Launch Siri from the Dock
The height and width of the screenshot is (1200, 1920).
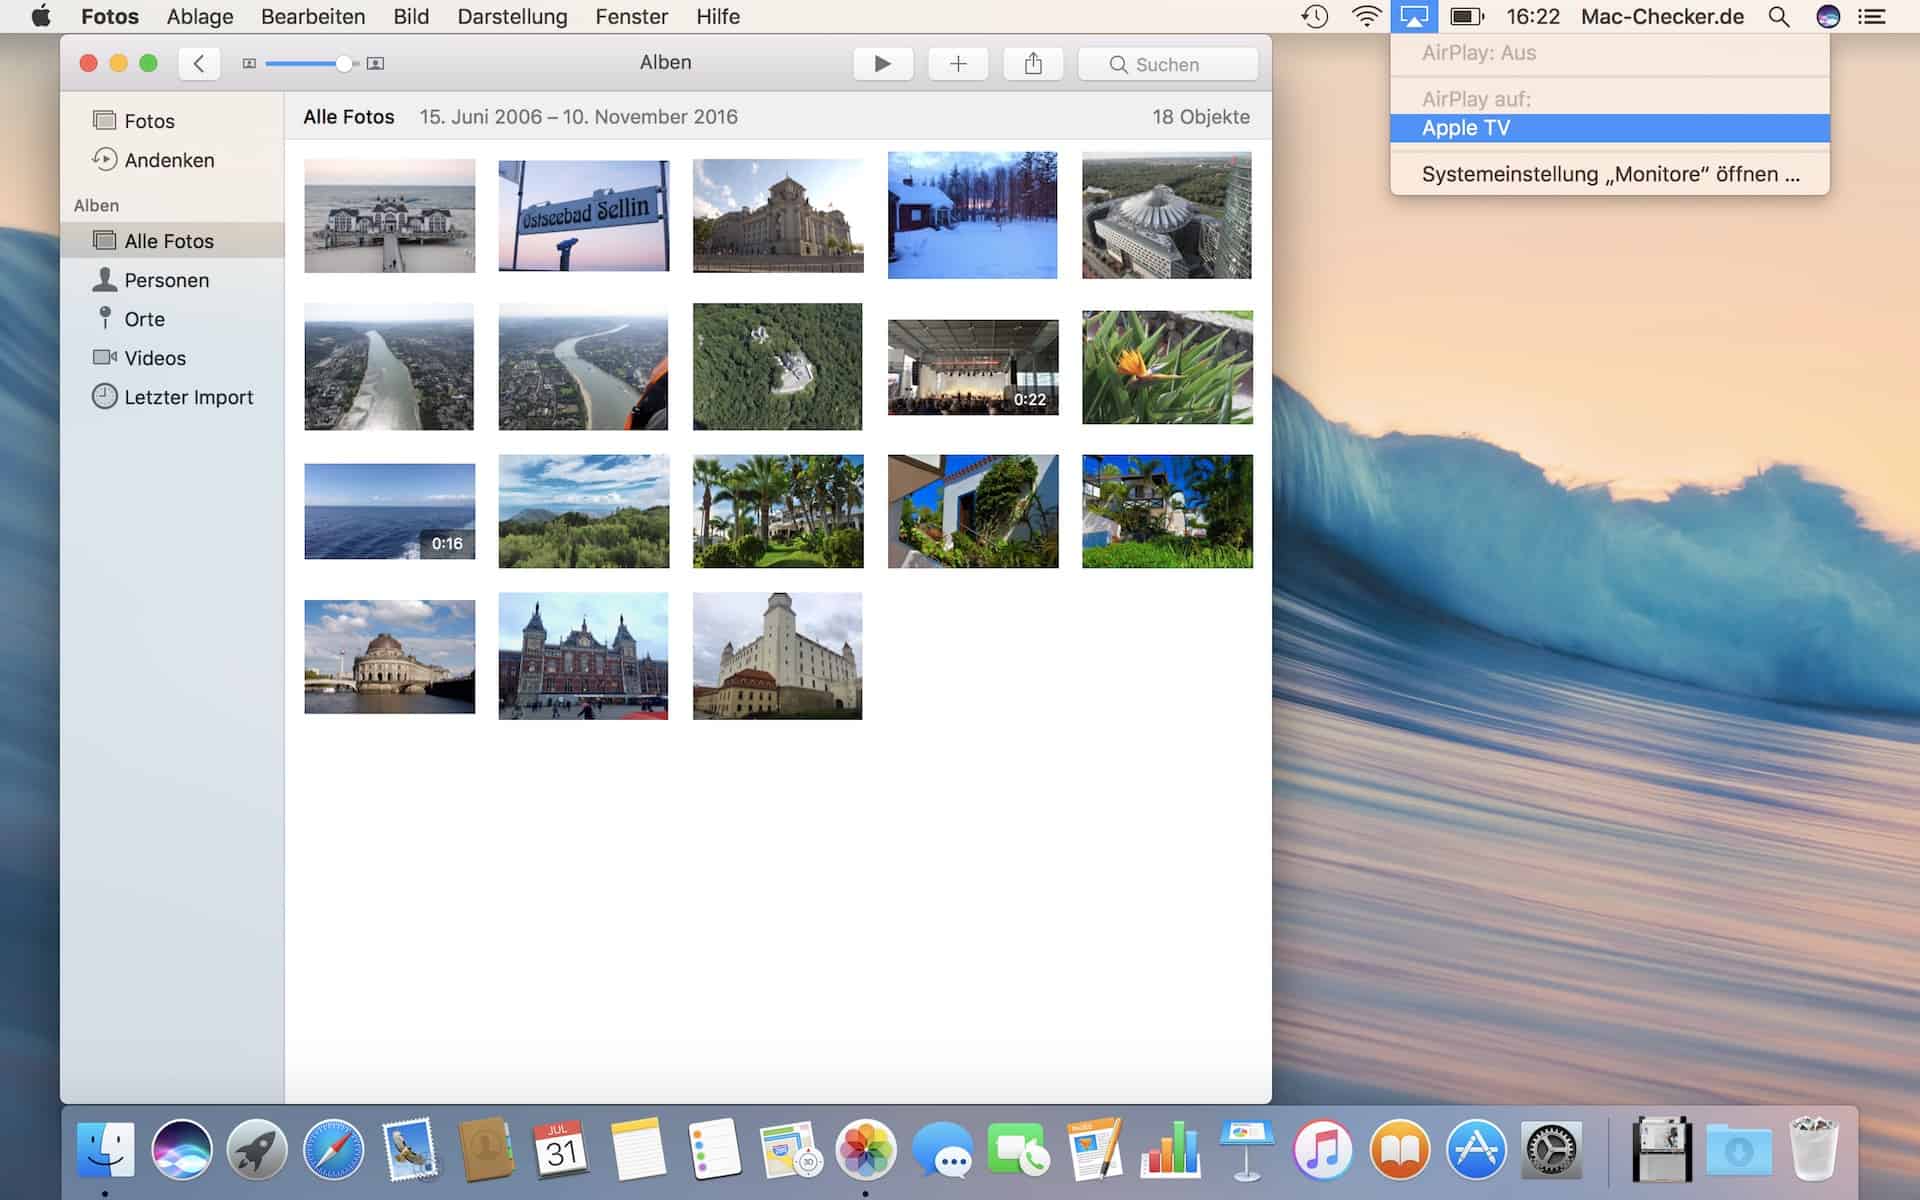[x=182, y=1150]
